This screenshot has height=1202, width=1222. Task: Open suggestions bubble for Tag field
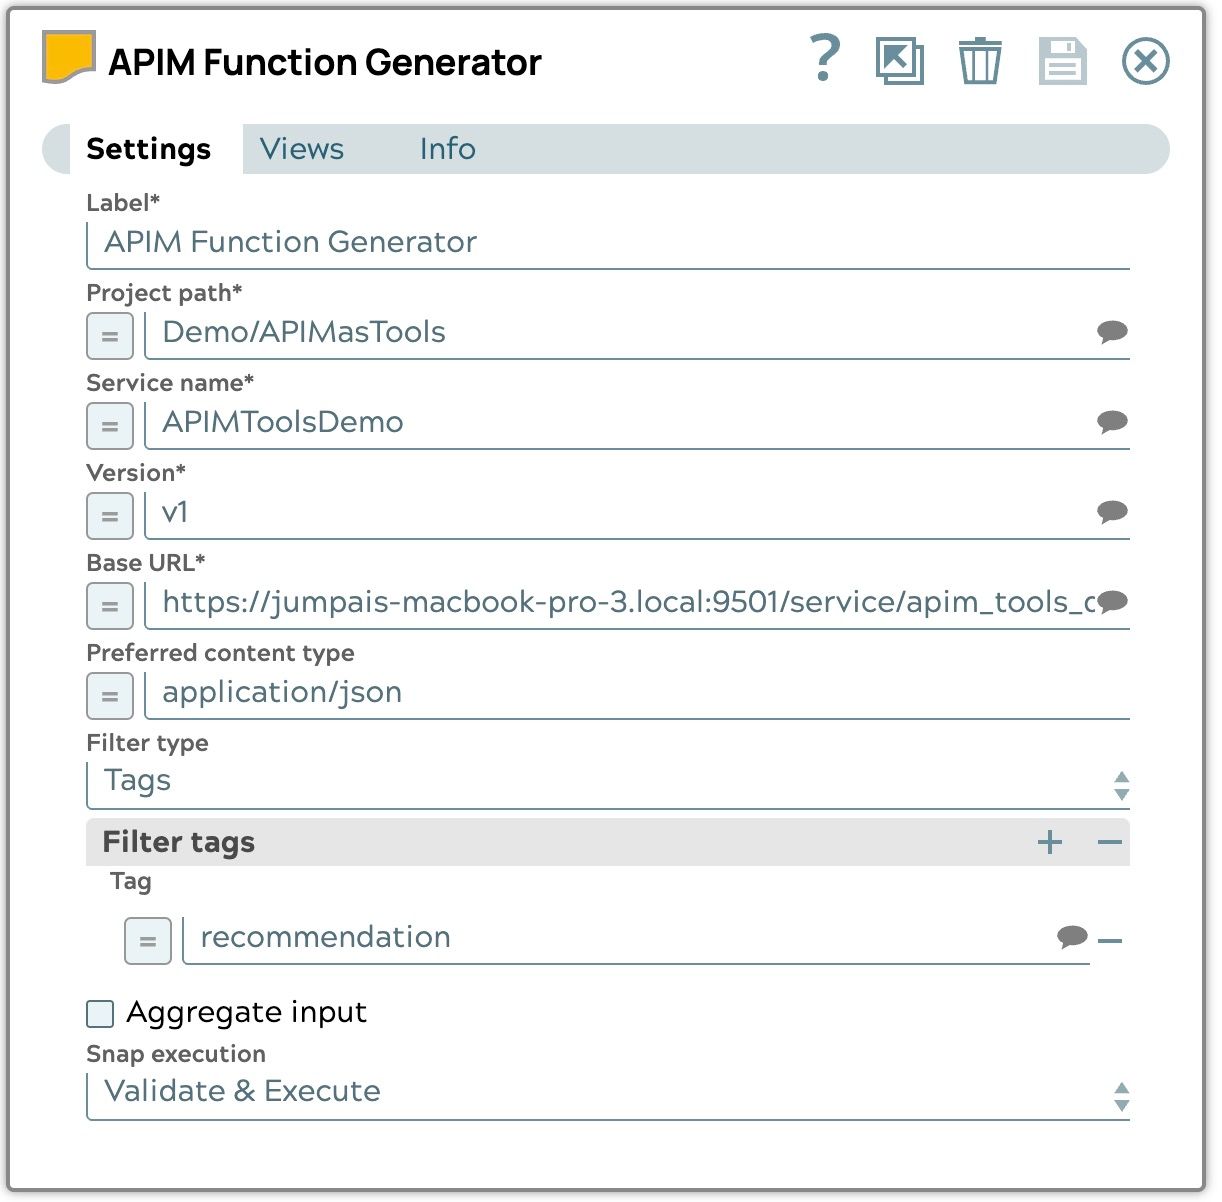pos(1072,937)
